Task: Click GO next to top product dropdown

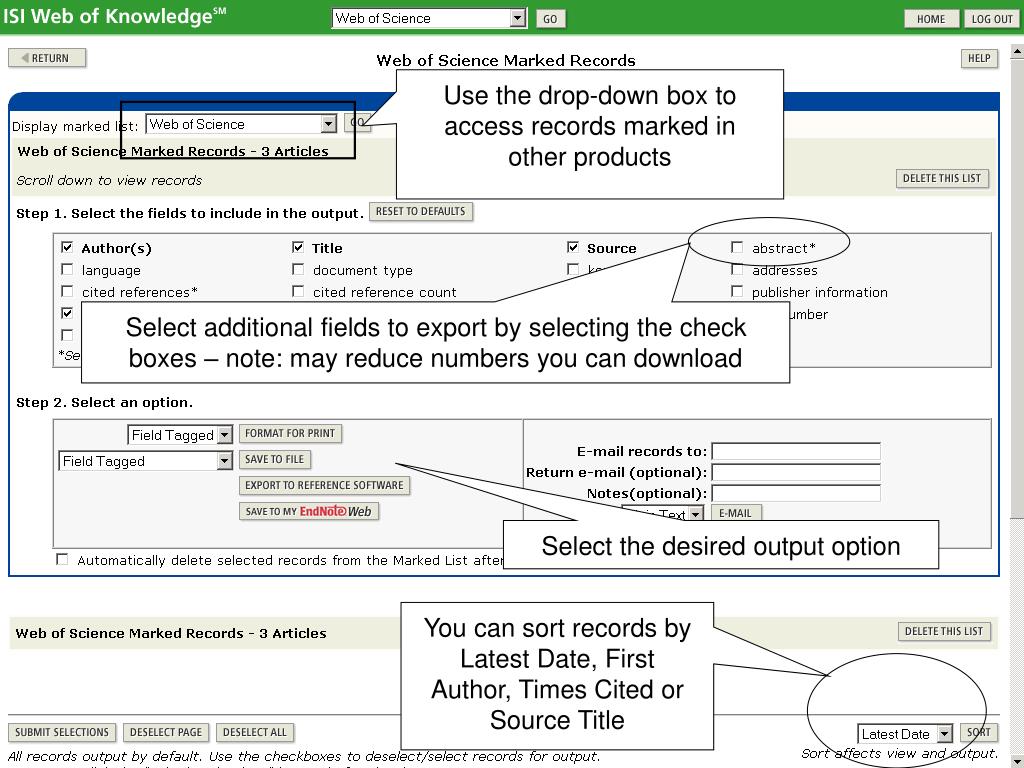Action: [x=550, y=19]
